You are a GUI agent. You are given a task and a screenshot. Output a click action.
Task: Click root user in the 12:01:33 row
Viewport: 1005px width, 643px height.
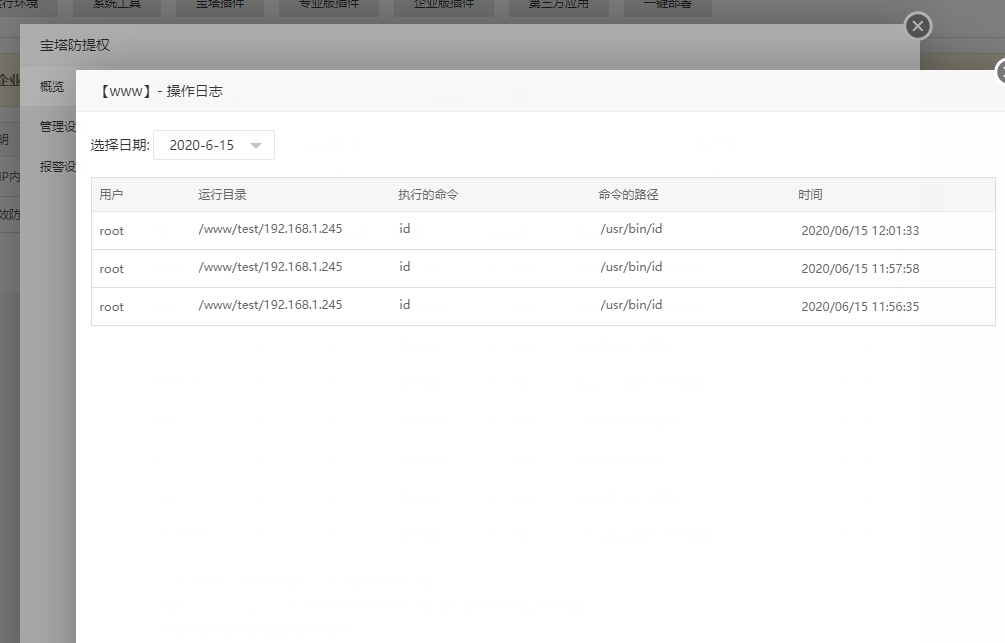112,231
